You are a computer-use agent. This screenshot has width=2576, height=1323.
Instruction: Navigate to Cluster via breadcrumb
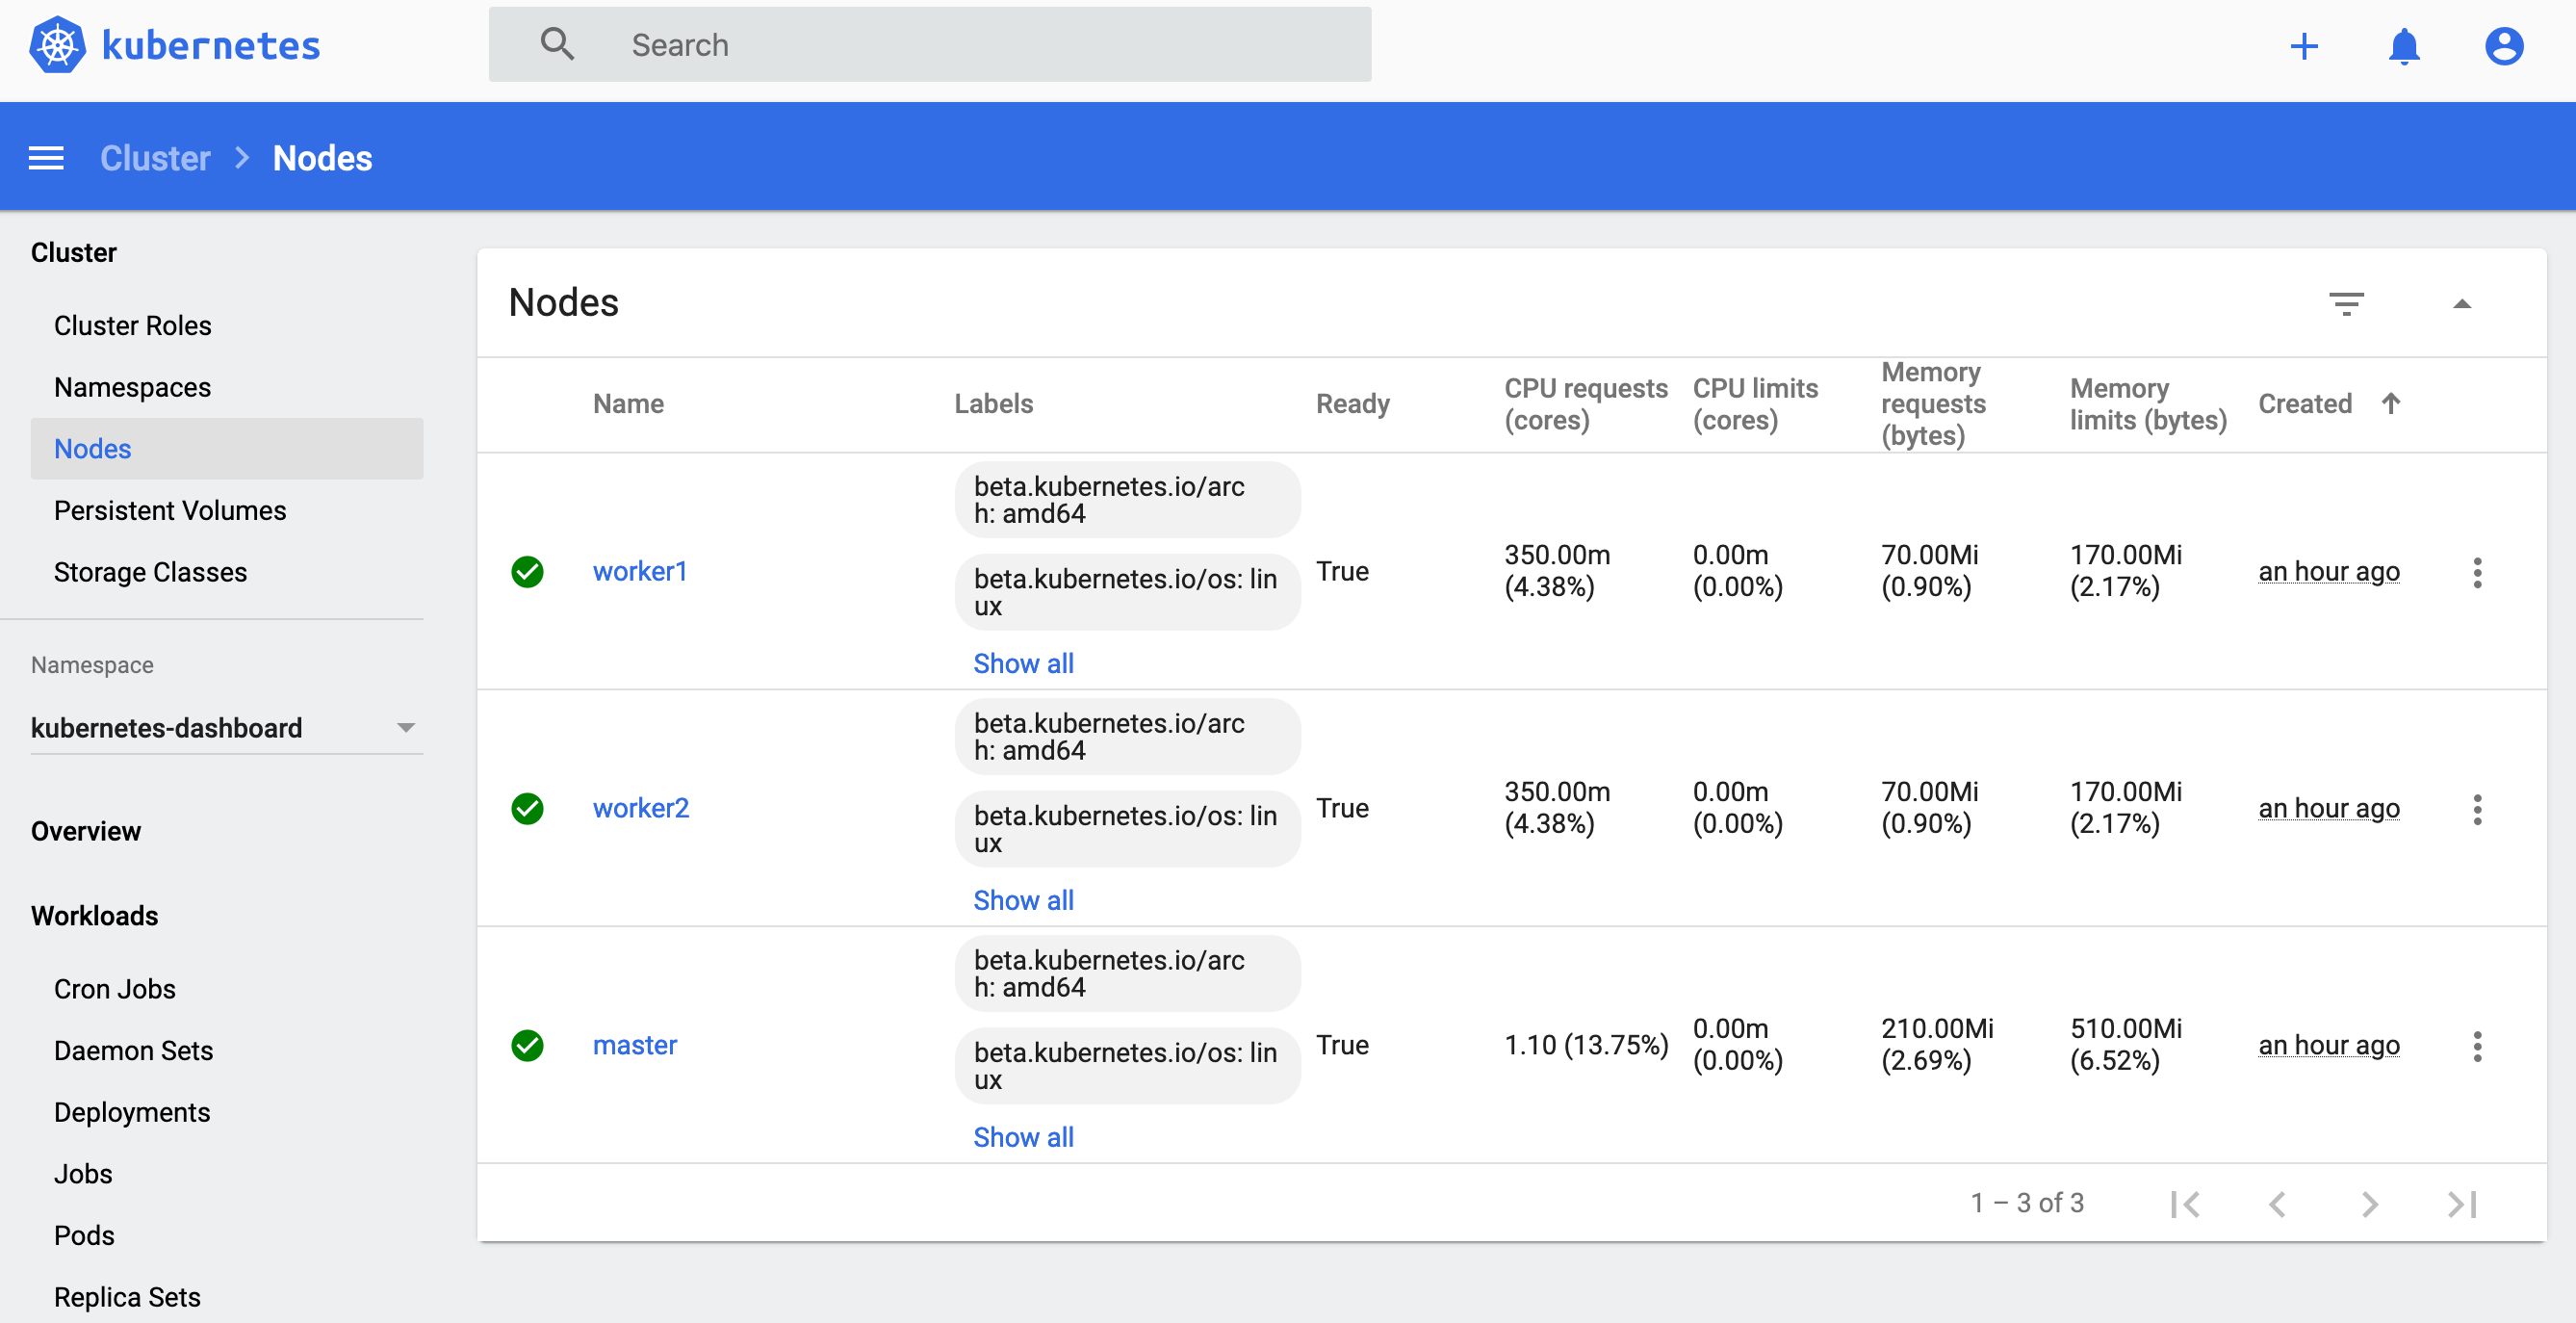tap(155, 157)
